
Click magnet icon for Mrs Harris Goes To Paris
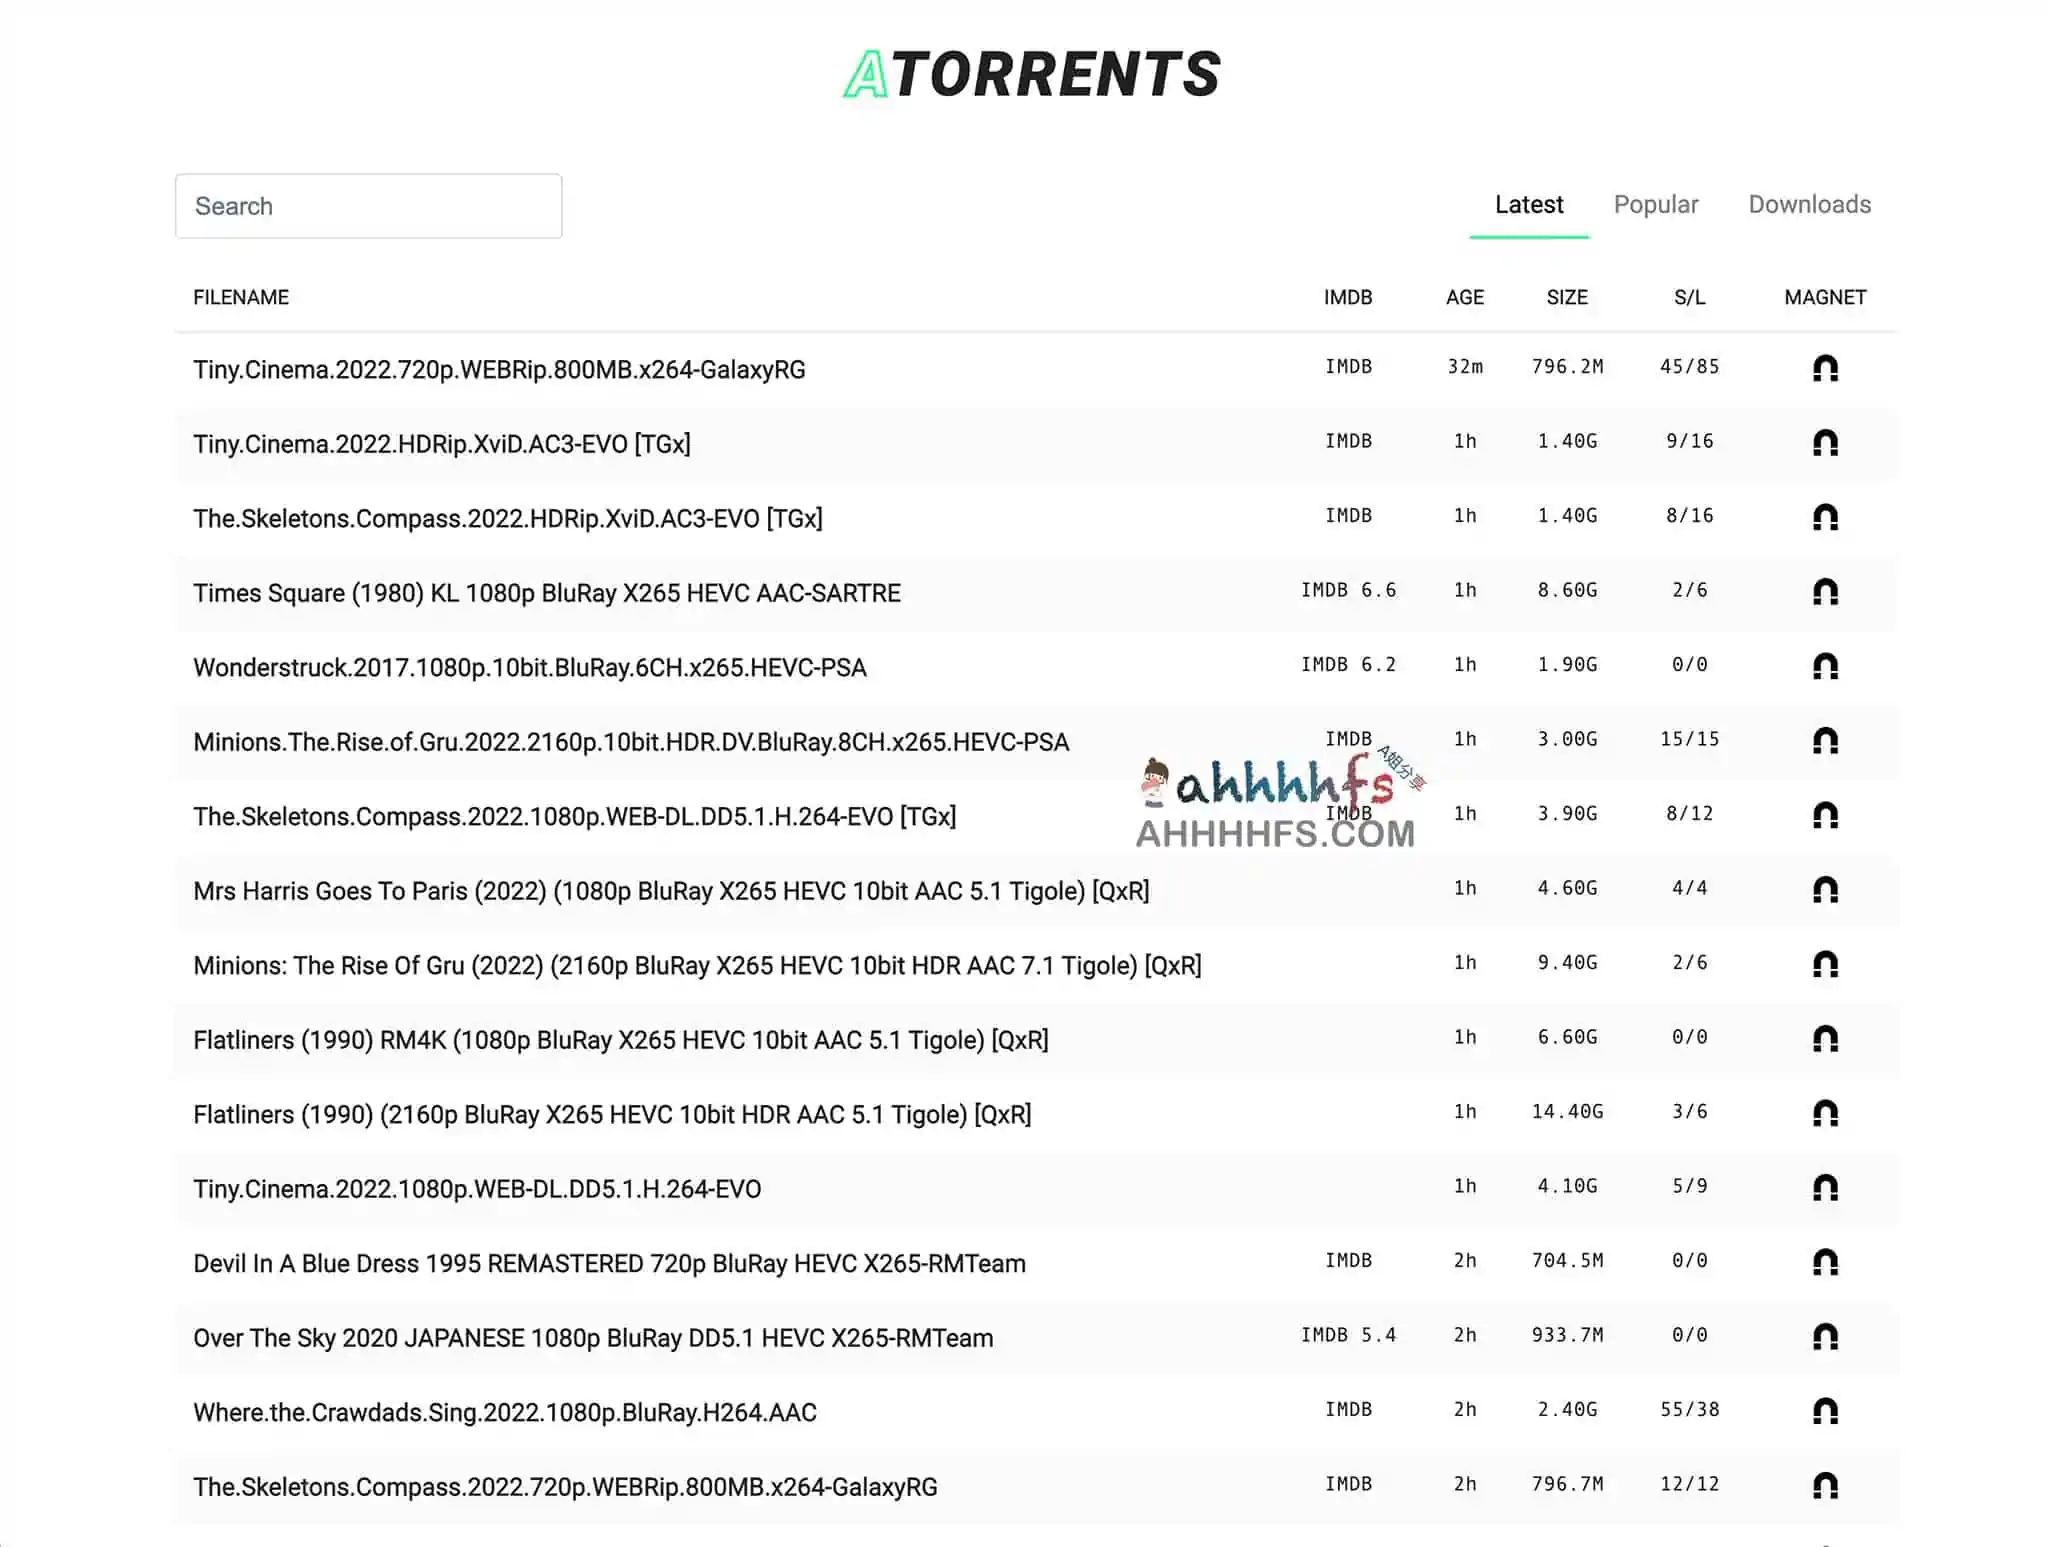[x=1825, y=890]
